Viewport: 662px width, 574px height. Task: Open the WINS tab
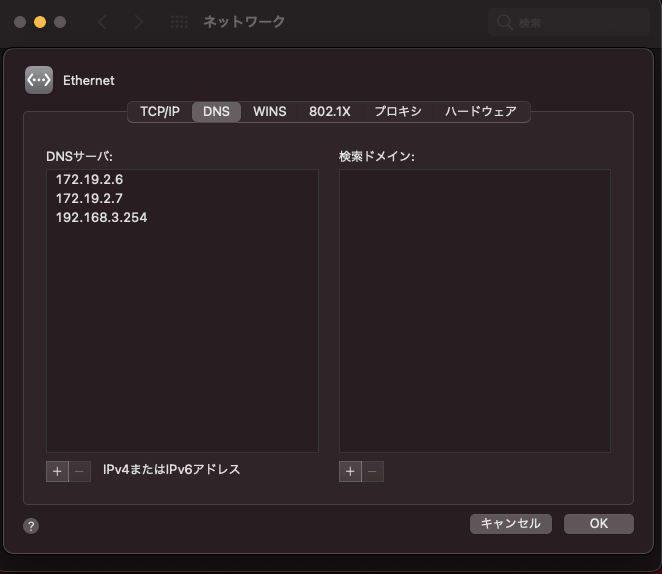[x=269, y=111]
